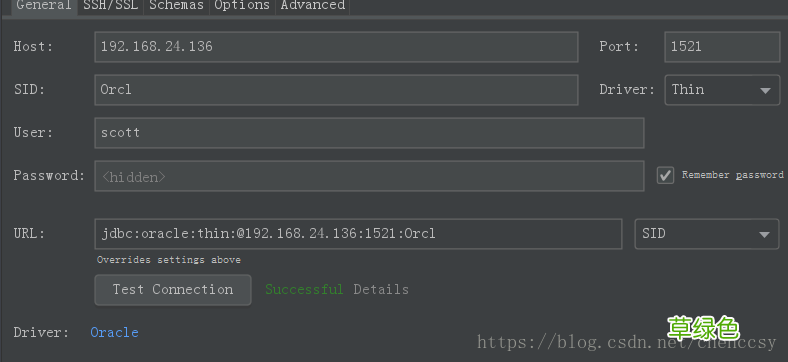Click the Remember password label

(x=733, y=175)
